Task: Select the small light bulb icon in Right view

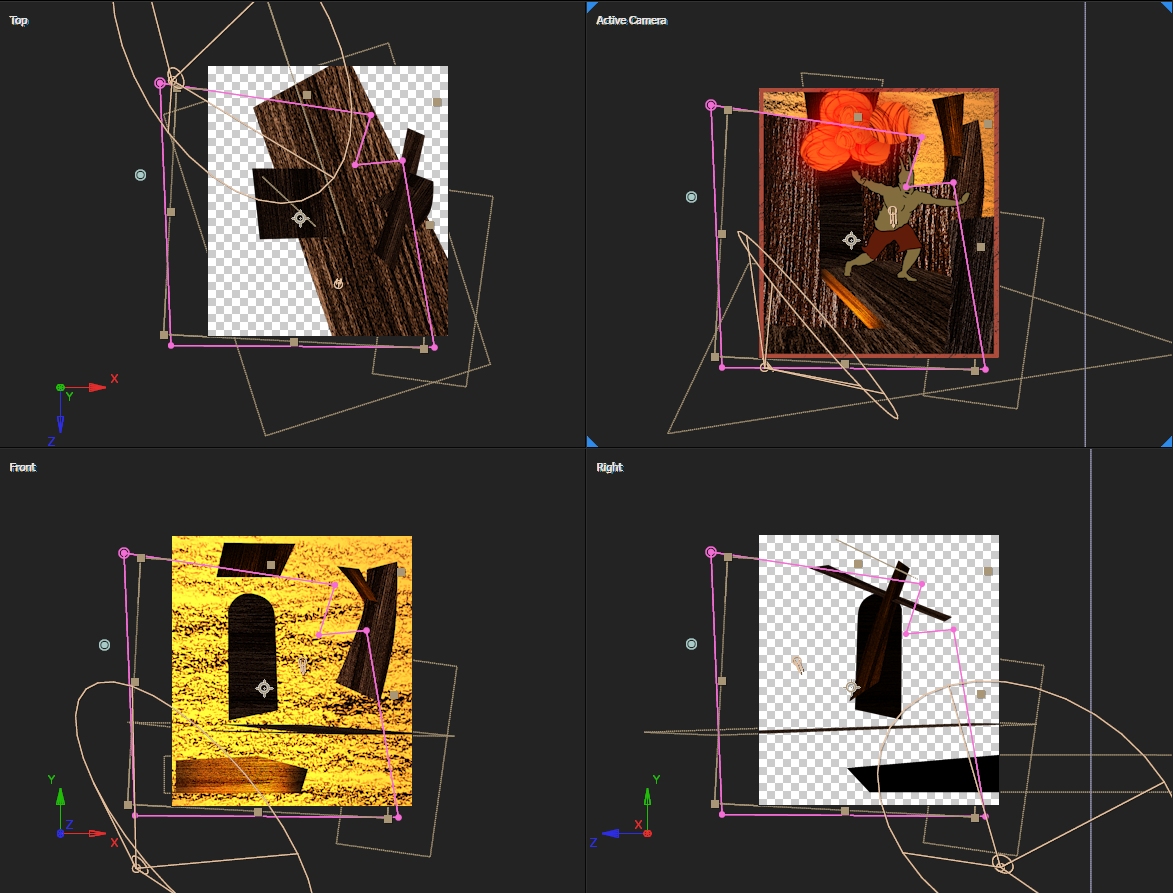Action: click(797, 664)
